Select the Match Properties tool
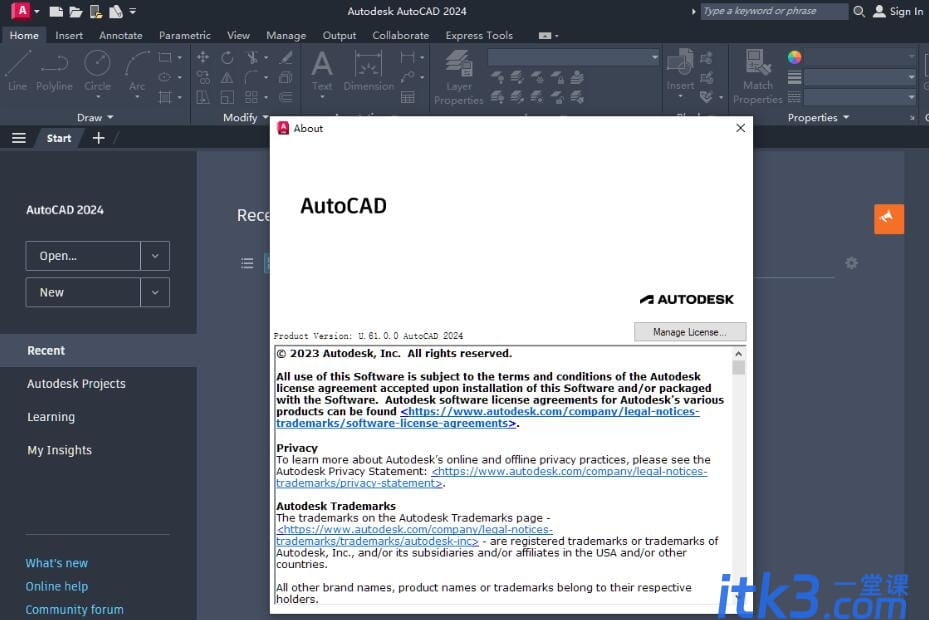 (758, 78)
